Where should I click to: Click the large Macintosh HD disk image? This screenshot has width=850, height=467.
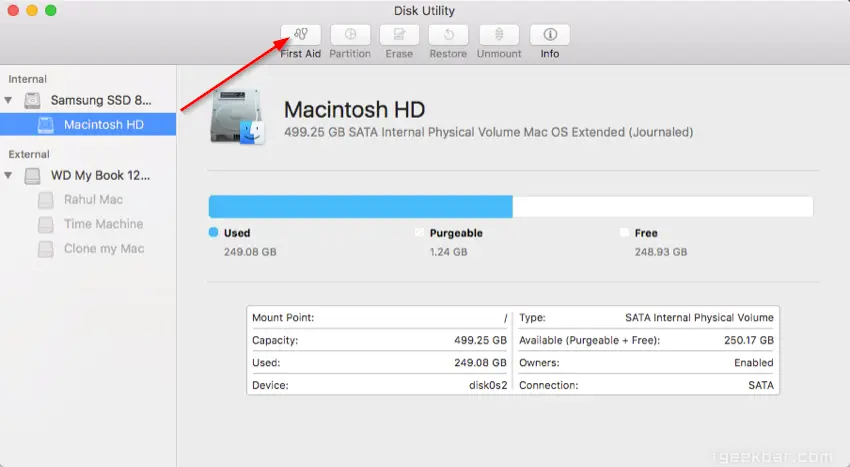[237, 118]
